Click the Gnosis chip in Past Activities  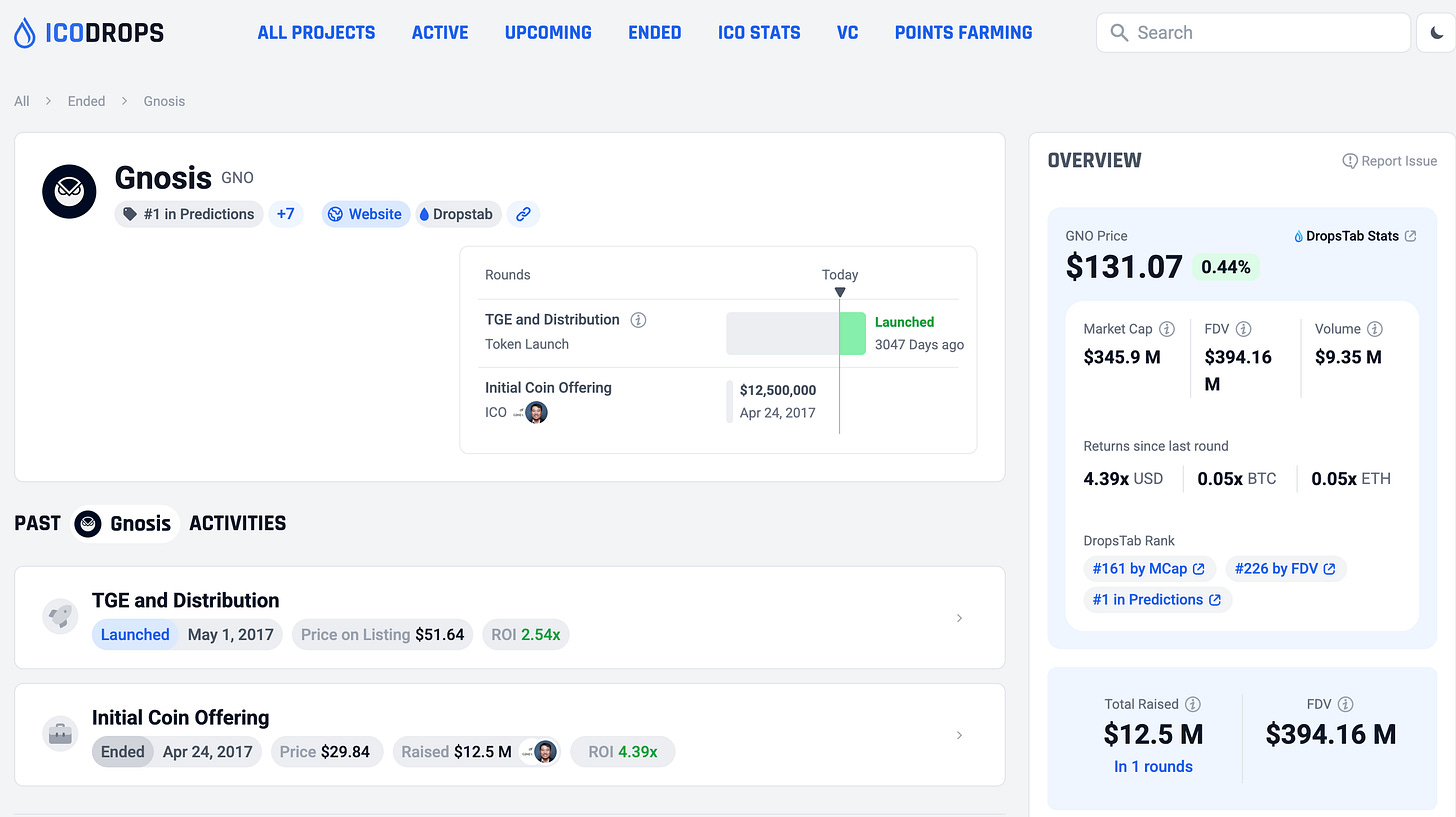coord(126,523)
